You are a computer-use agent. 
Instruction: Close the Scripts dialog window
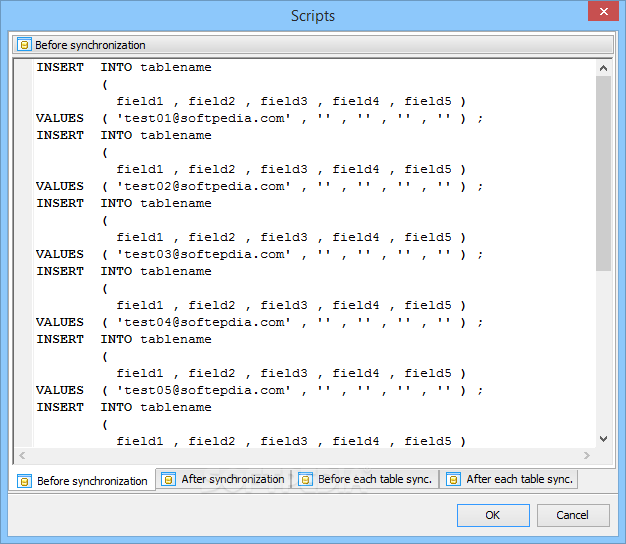click(x=604, y=12)
